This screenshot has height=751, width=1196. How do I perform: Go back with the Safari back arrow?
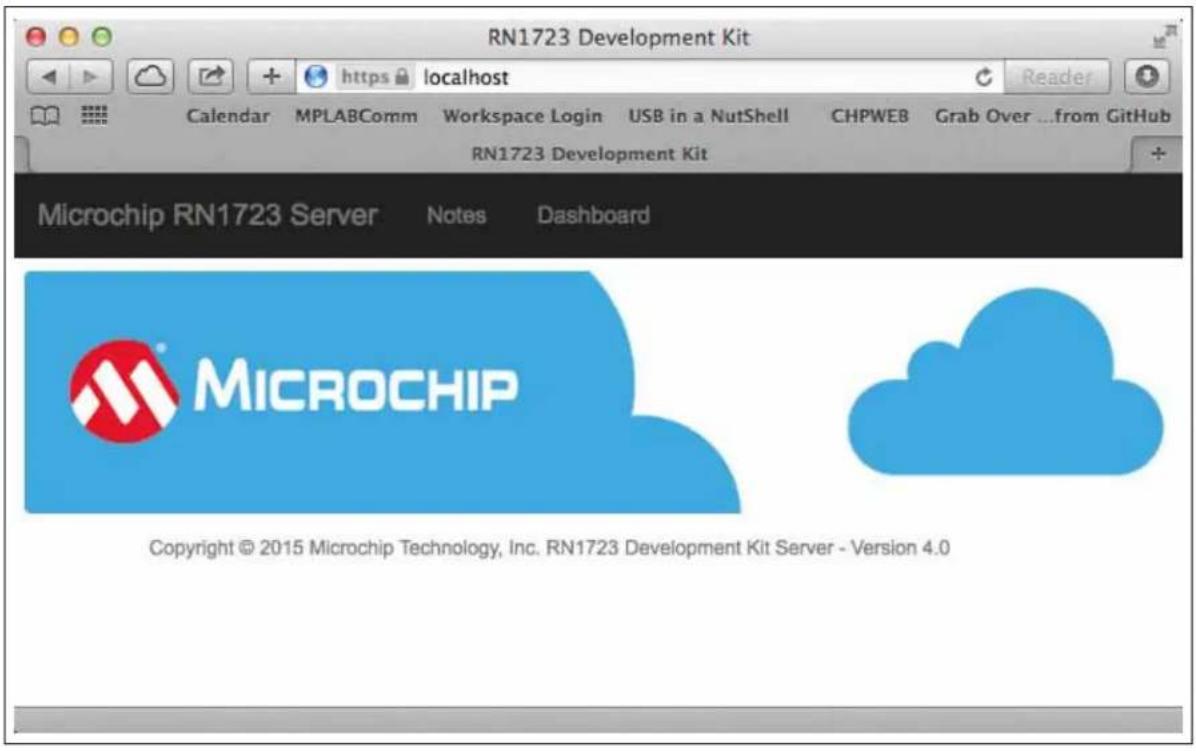click(x=50, y=77)
